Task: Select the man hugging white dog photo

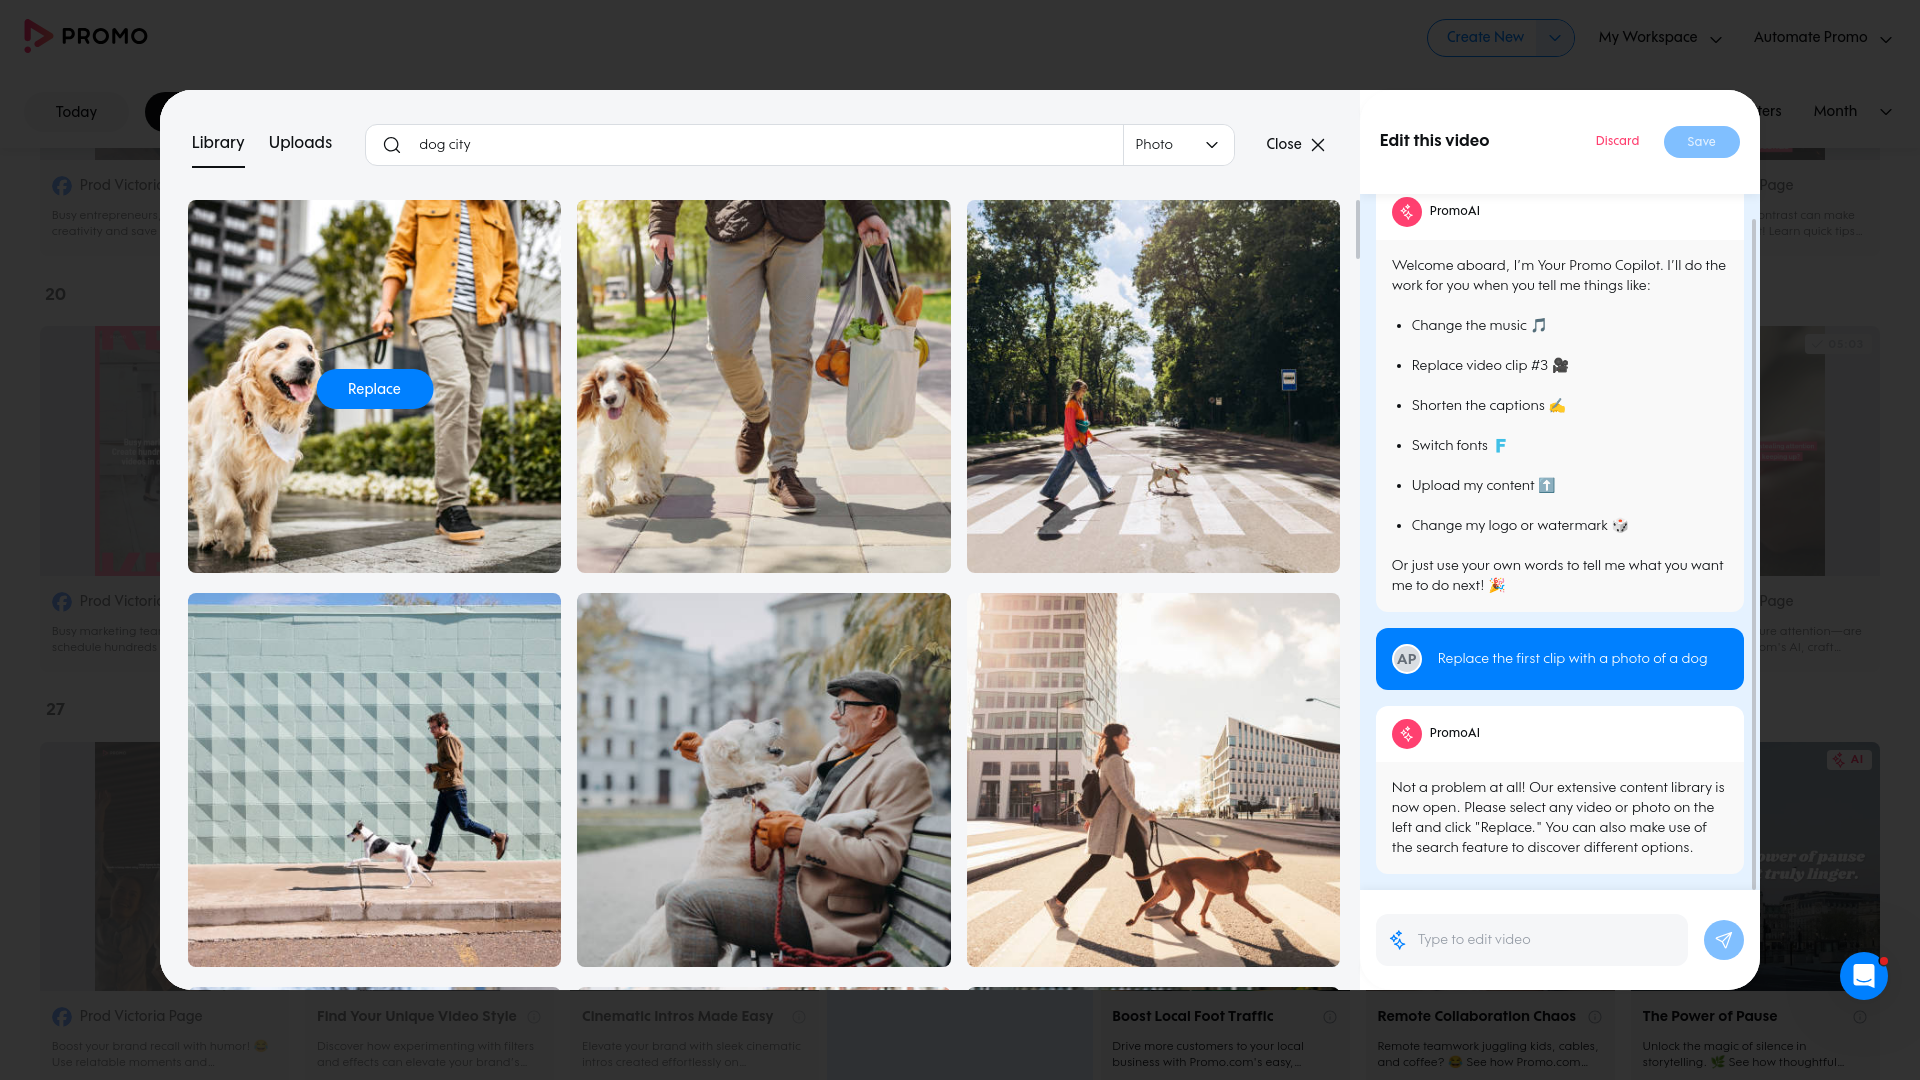Action: [763, 780]
